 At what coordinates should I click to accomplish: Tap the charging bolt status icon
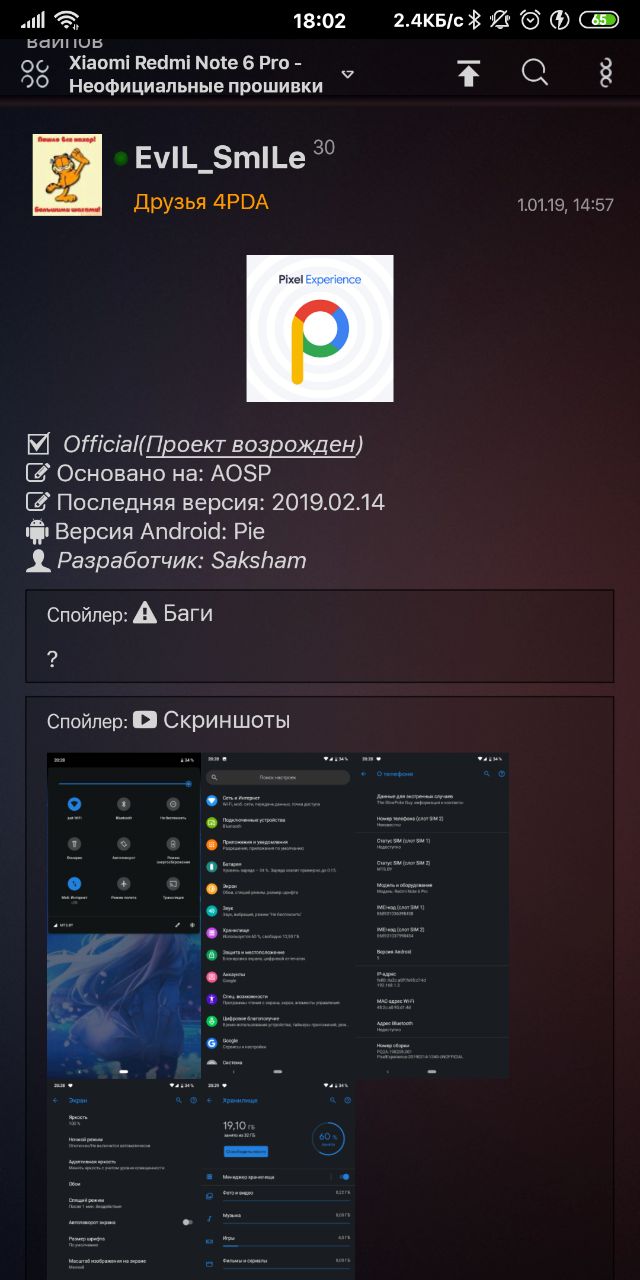(561, 19)
